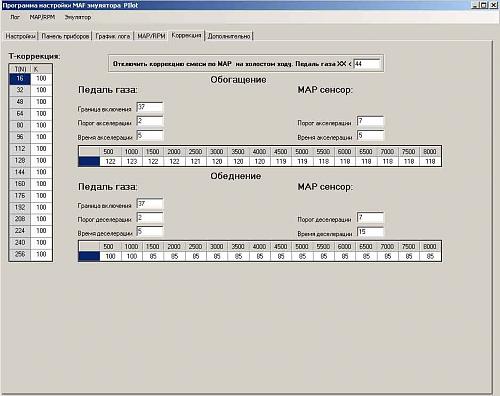Focus MAP сенсор Время акселерации field
The image size is (500, 396).
tap(370, 135)
